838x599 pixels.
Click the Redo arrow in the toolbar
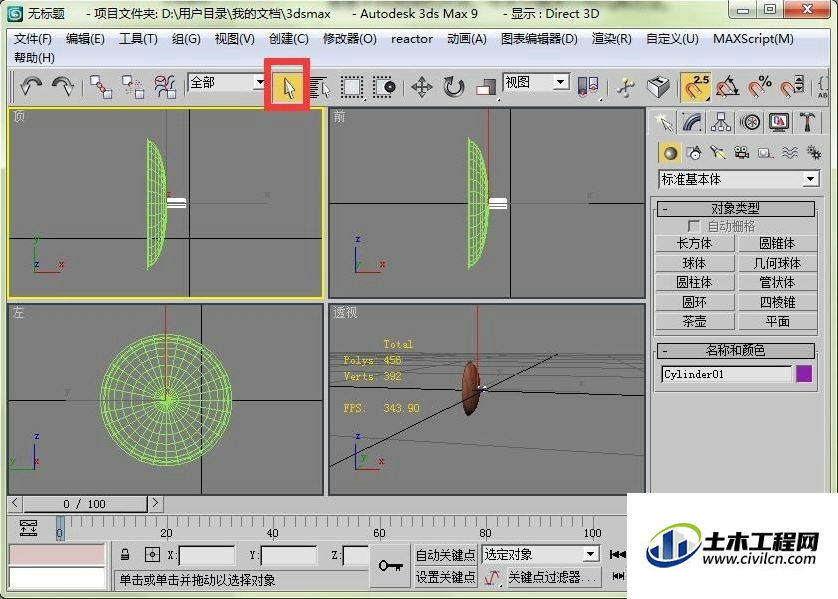click(x=63, y=86)
